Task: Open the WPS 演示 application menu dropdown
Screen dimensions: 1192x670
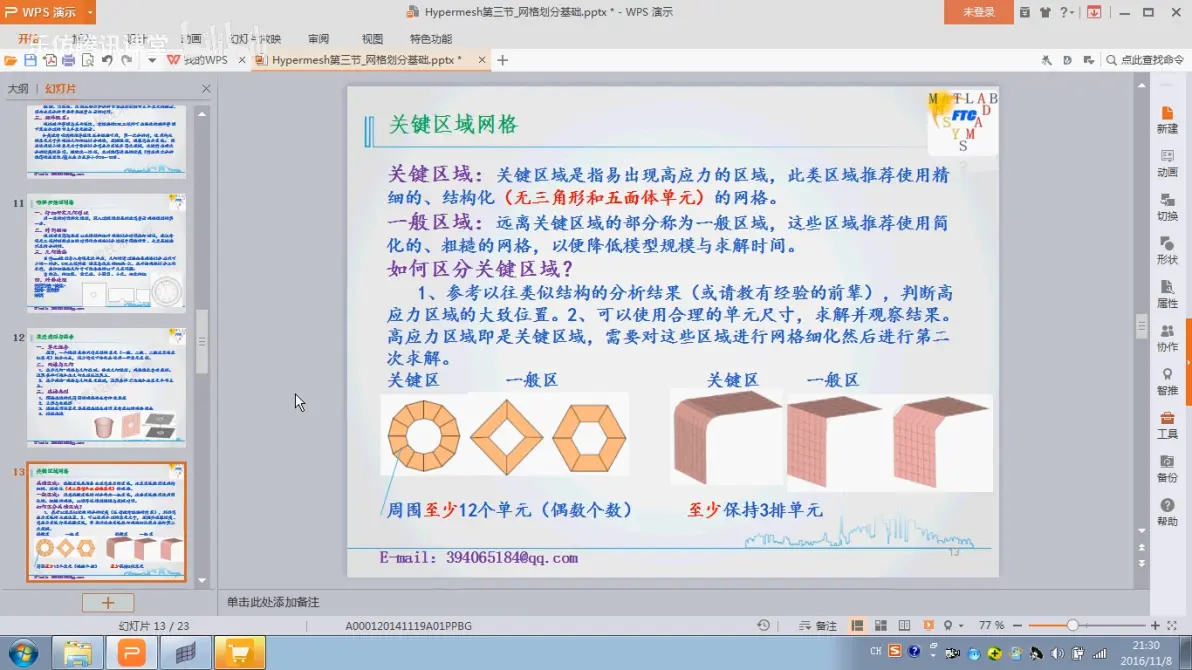Action: click(90, 12)
